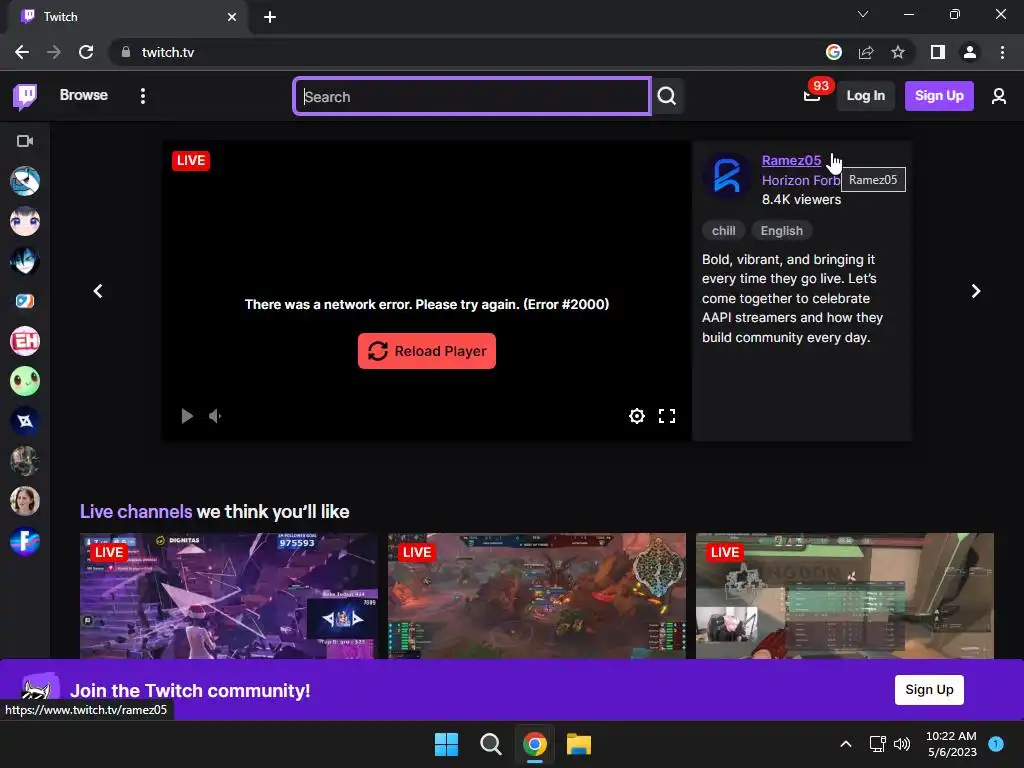The image size is (1024, 768).
Task: Bookmark this tab with the star icon
Action: 898,52
